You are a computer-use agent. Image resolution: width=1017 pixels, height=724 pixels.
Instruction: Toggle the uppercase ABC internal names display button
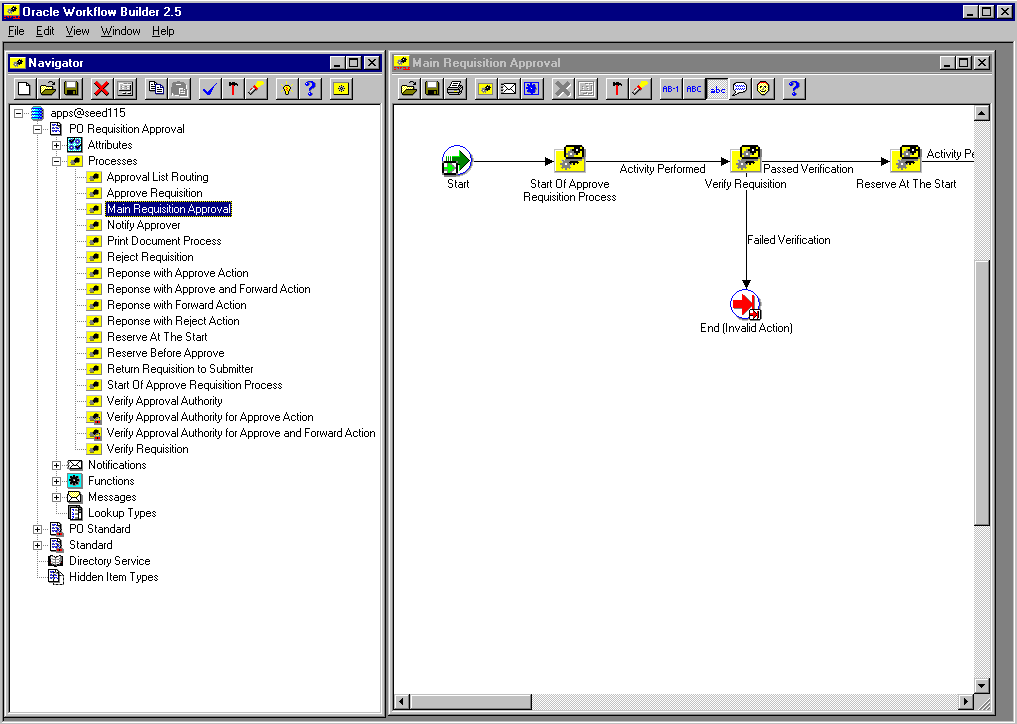coord(693,89)
